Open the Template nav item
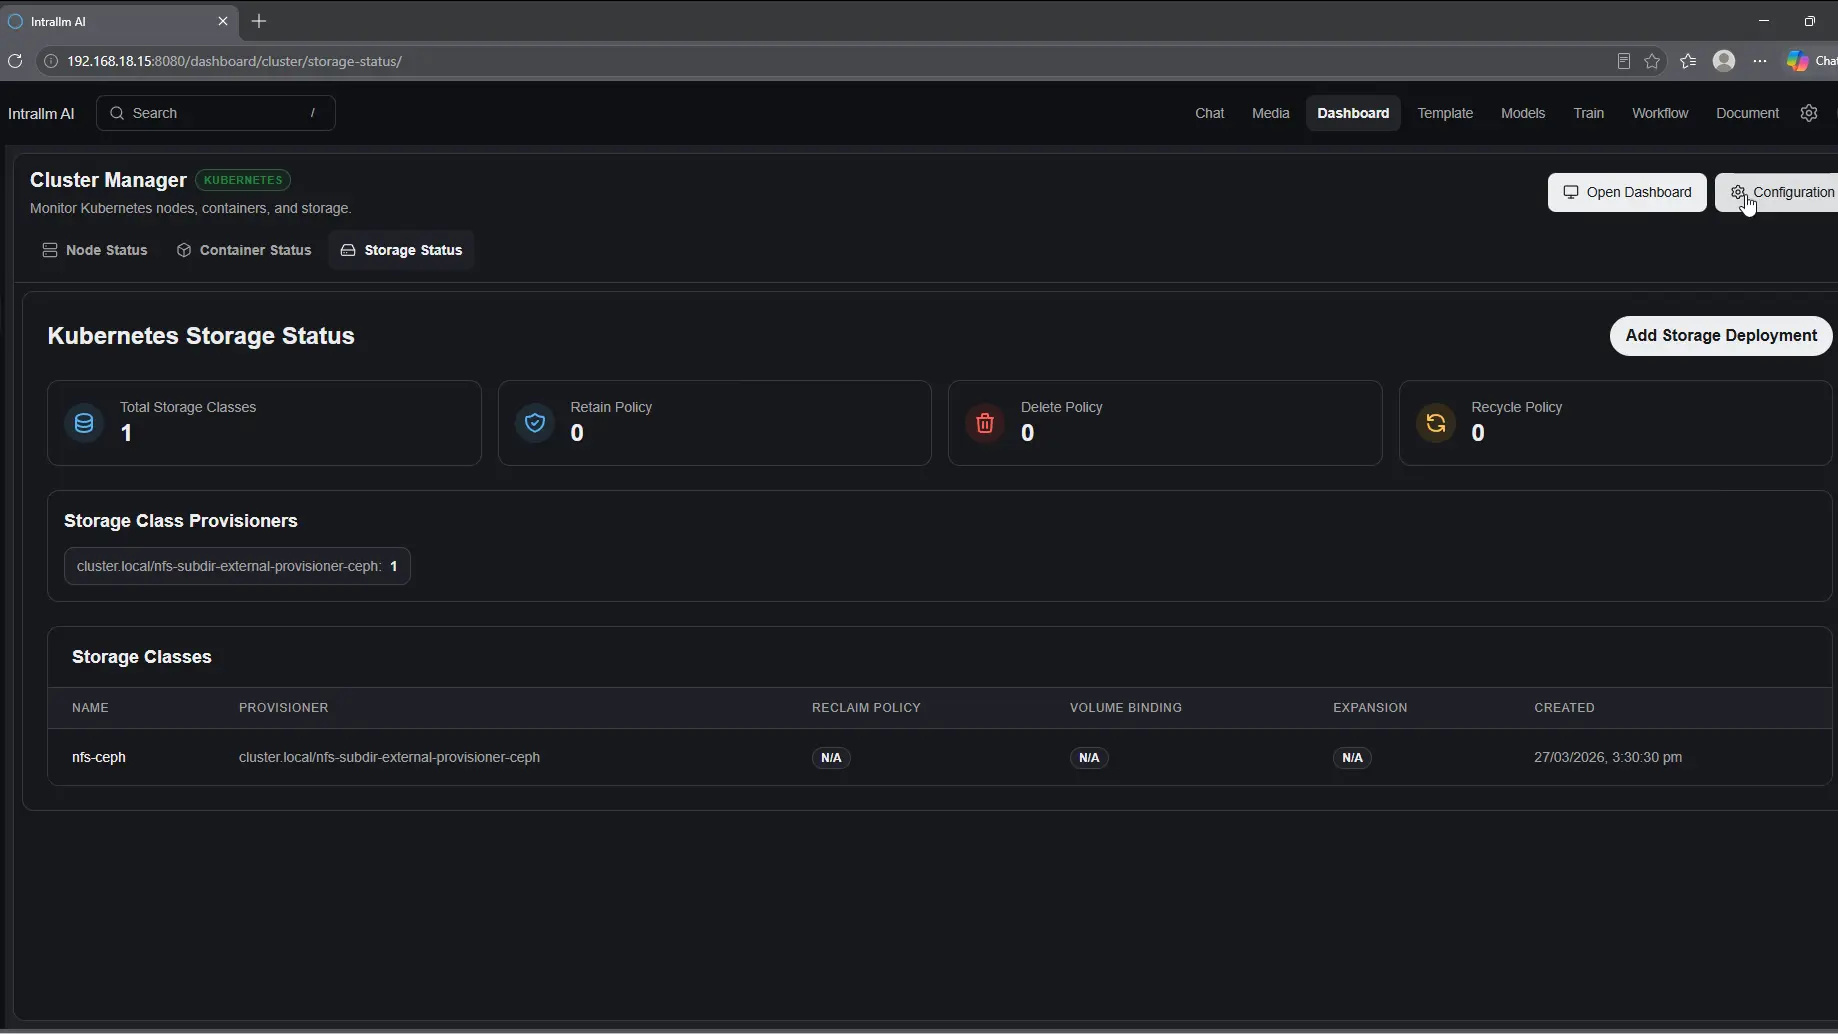This screenshot has height=1034, width=1838. pos(1445,113)
